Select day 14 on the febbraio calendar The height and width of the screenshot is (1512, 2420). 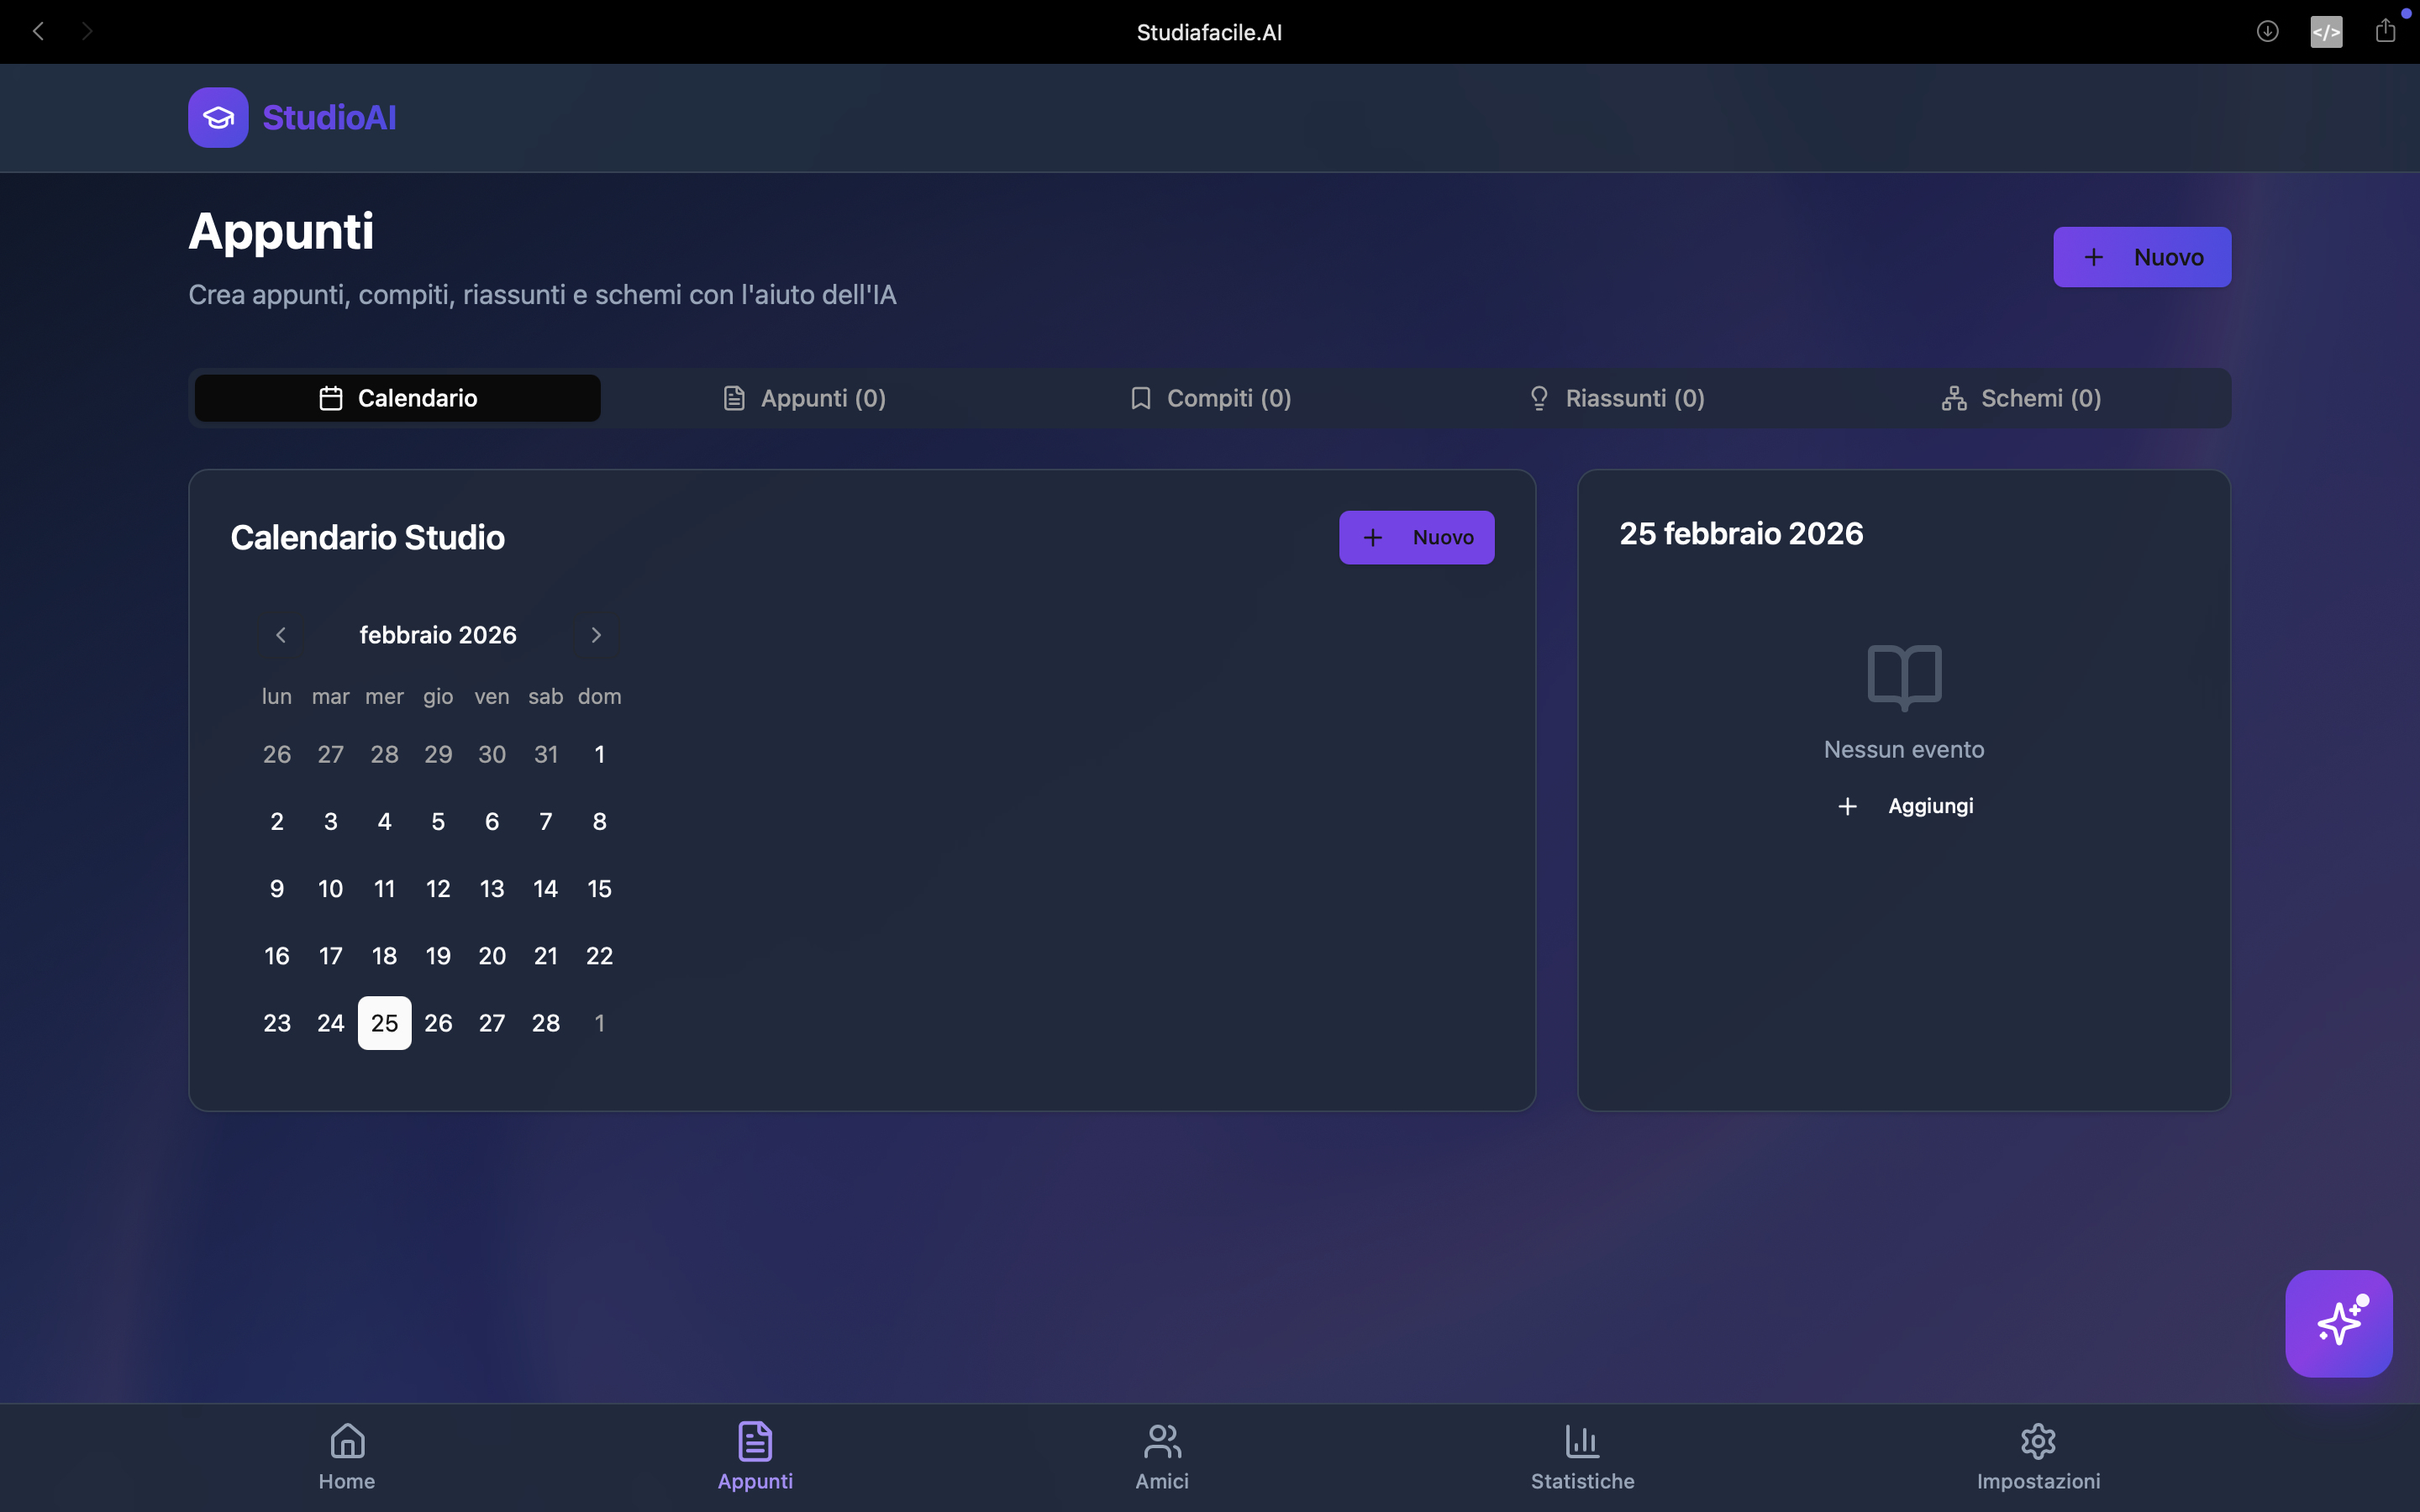[546, 888]
